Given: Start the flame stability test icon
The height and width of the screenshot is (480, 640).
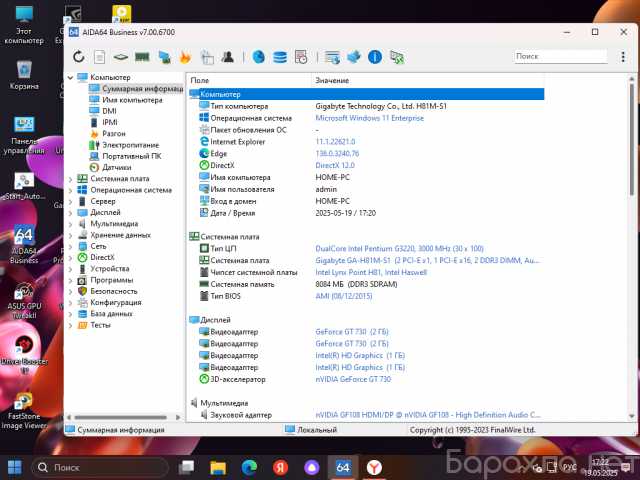Looking at the screenshot, I should pyautogui.click(x=185, y=57).
